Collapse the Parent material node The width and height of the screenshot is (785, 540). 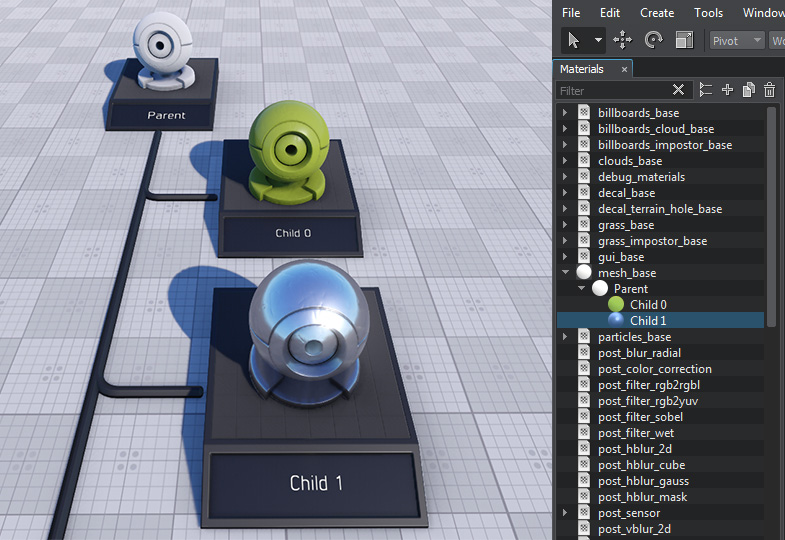click(582, 289)
